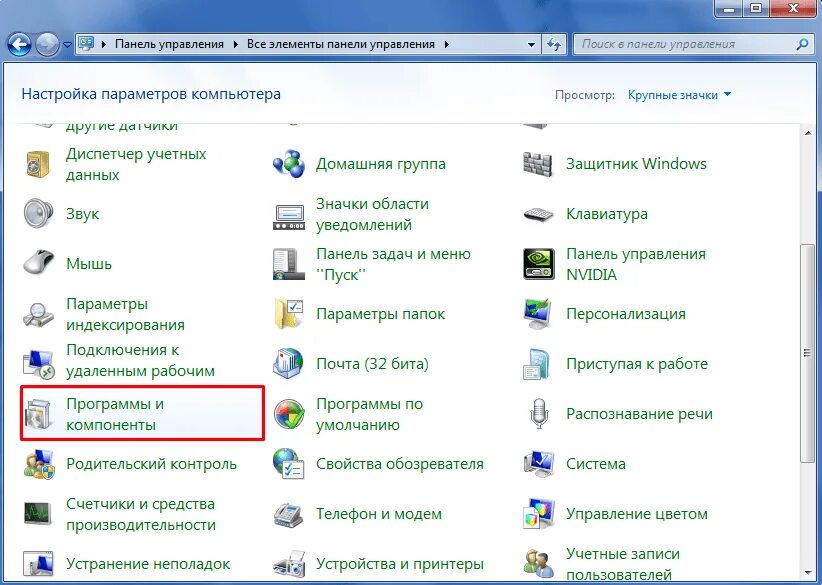Click the 'Управление цветом' link
This screenshot has height=585, width=822.
pyautogui.click(x=637, y=514)
